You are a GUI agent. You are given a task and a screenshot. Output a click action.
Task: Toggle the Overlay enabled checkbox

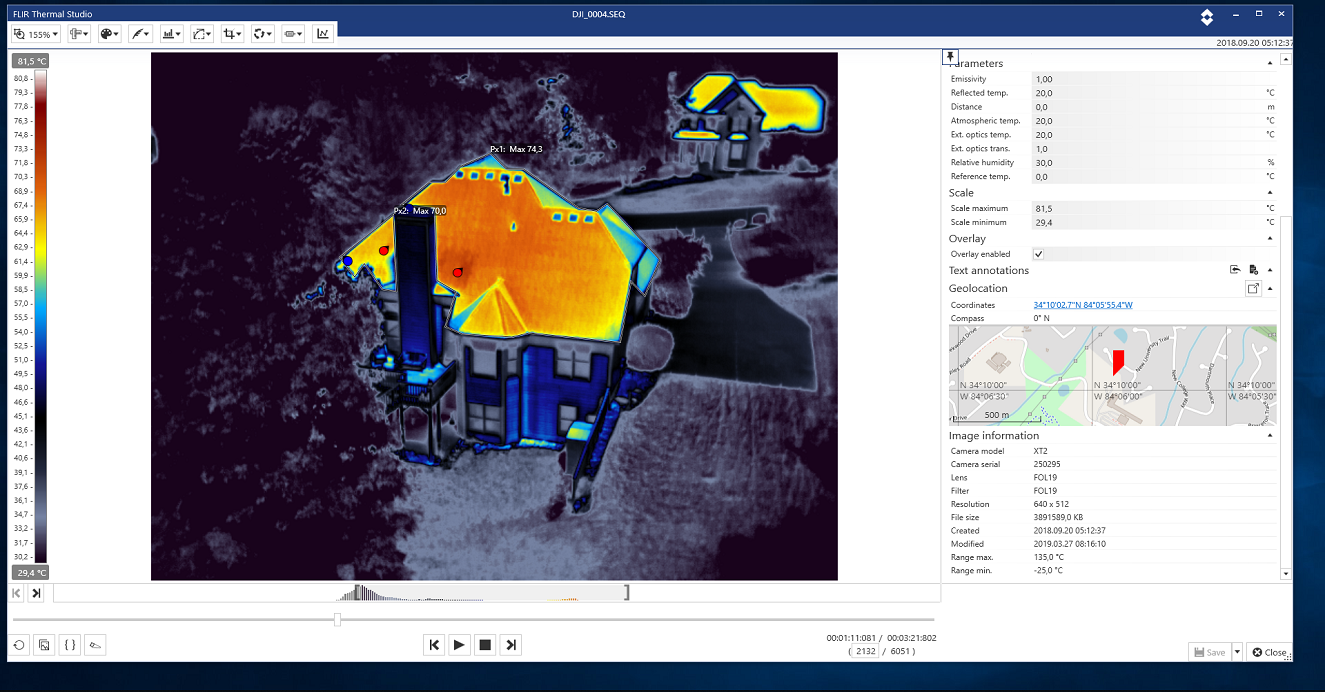[x=1039, y=254]
